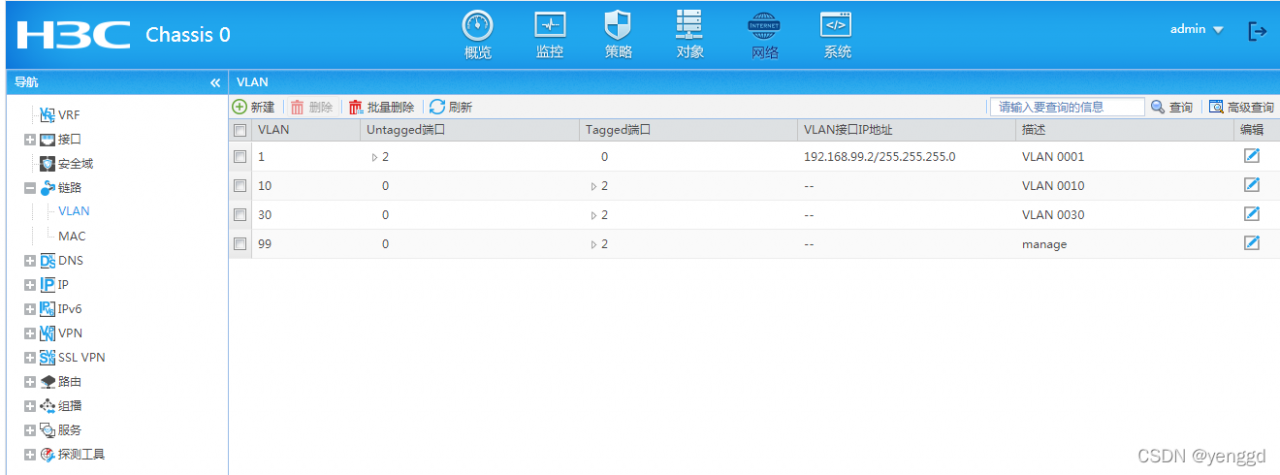
Task: Expand Untagged ports triangle for VLAN 1
Action: (x=375, y=157)
